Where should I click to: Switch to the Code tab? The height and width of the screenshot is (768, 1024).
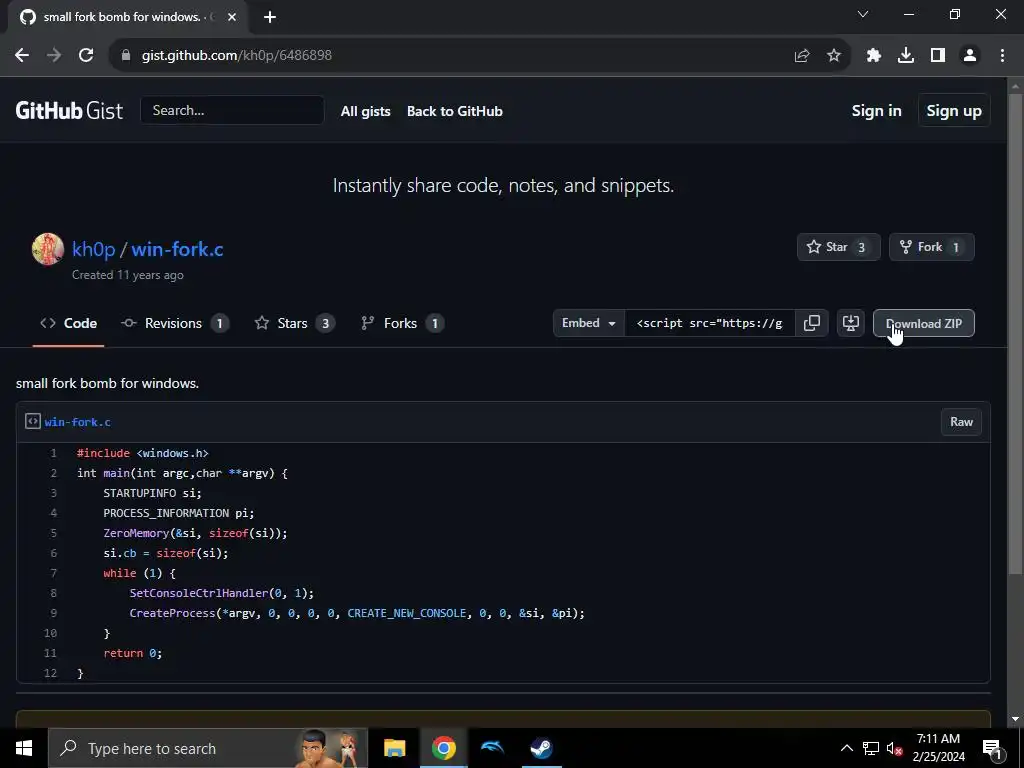click(x=69, y=323)
